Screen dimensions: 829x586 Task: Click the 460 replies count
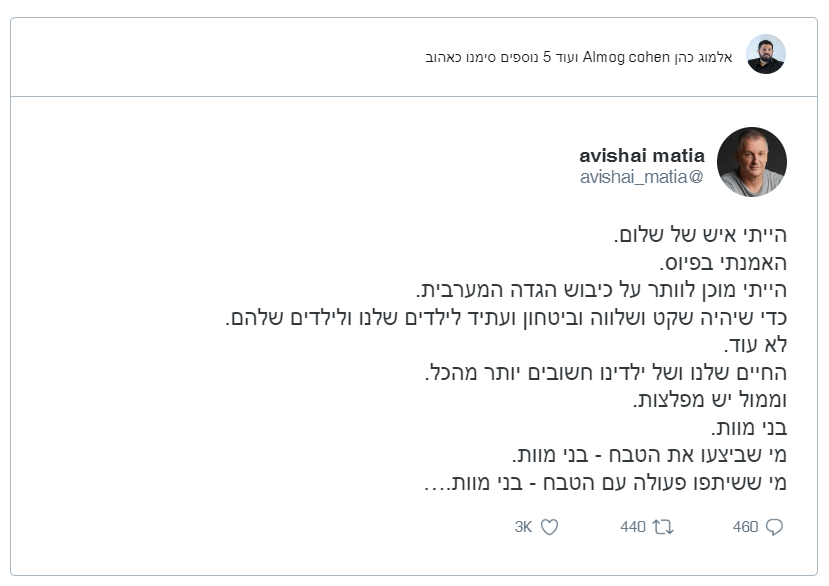coord(745,527)
